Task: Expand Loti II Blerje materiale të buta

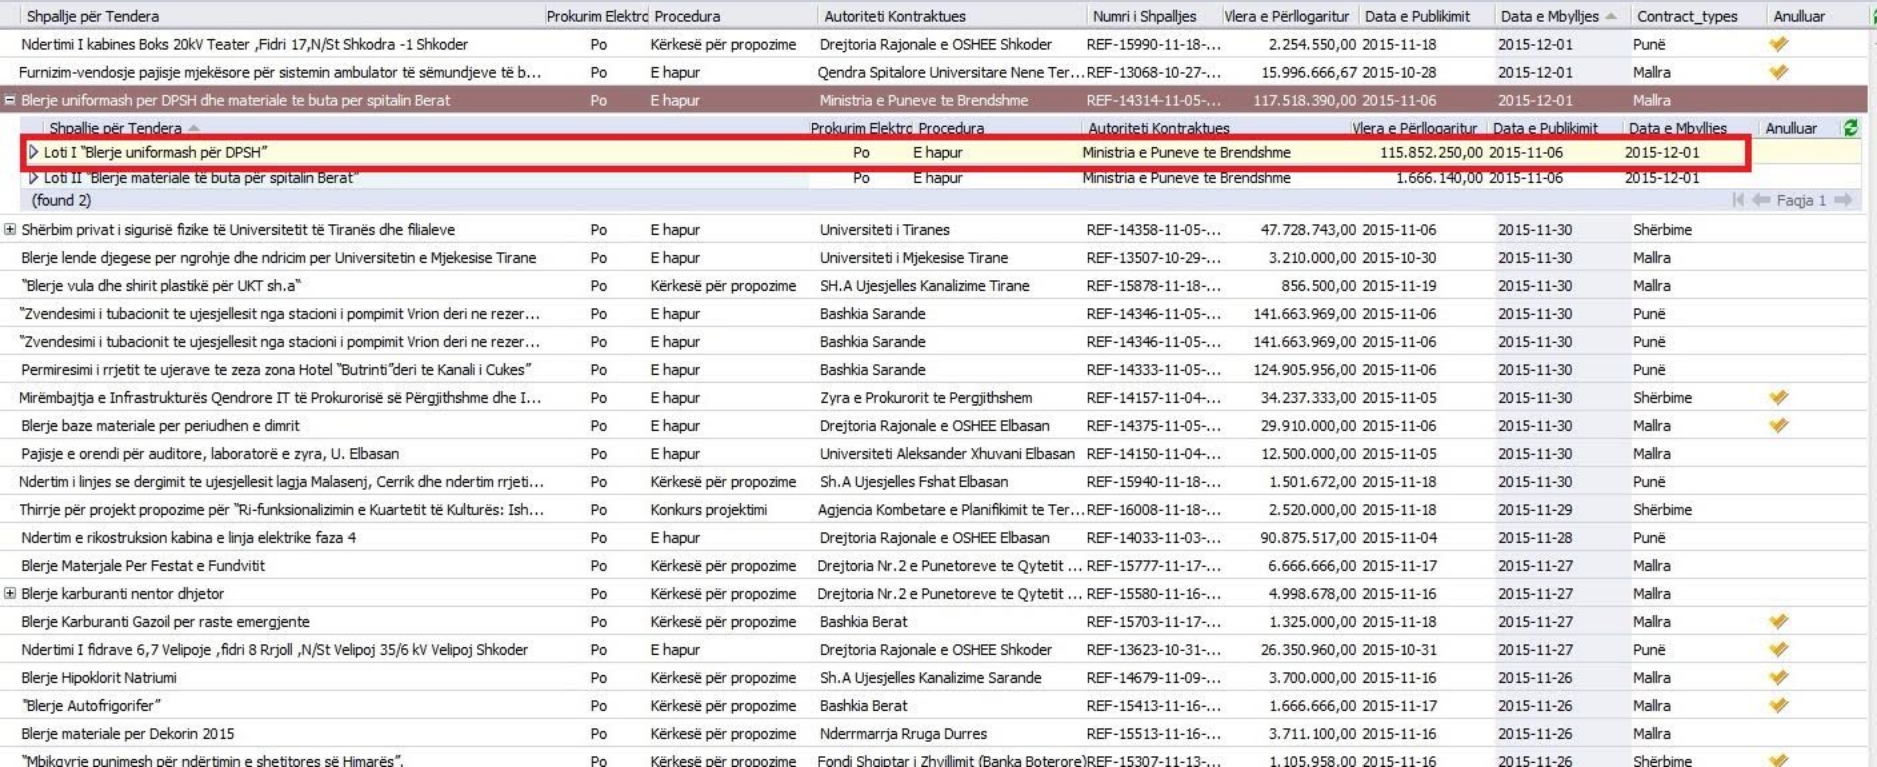Action: coord(34,178)
